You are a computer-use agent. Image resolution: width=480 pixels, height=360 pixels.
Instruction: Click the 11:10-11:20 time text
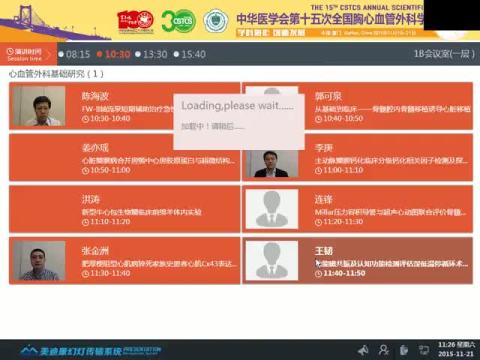(x=110, y=222)
